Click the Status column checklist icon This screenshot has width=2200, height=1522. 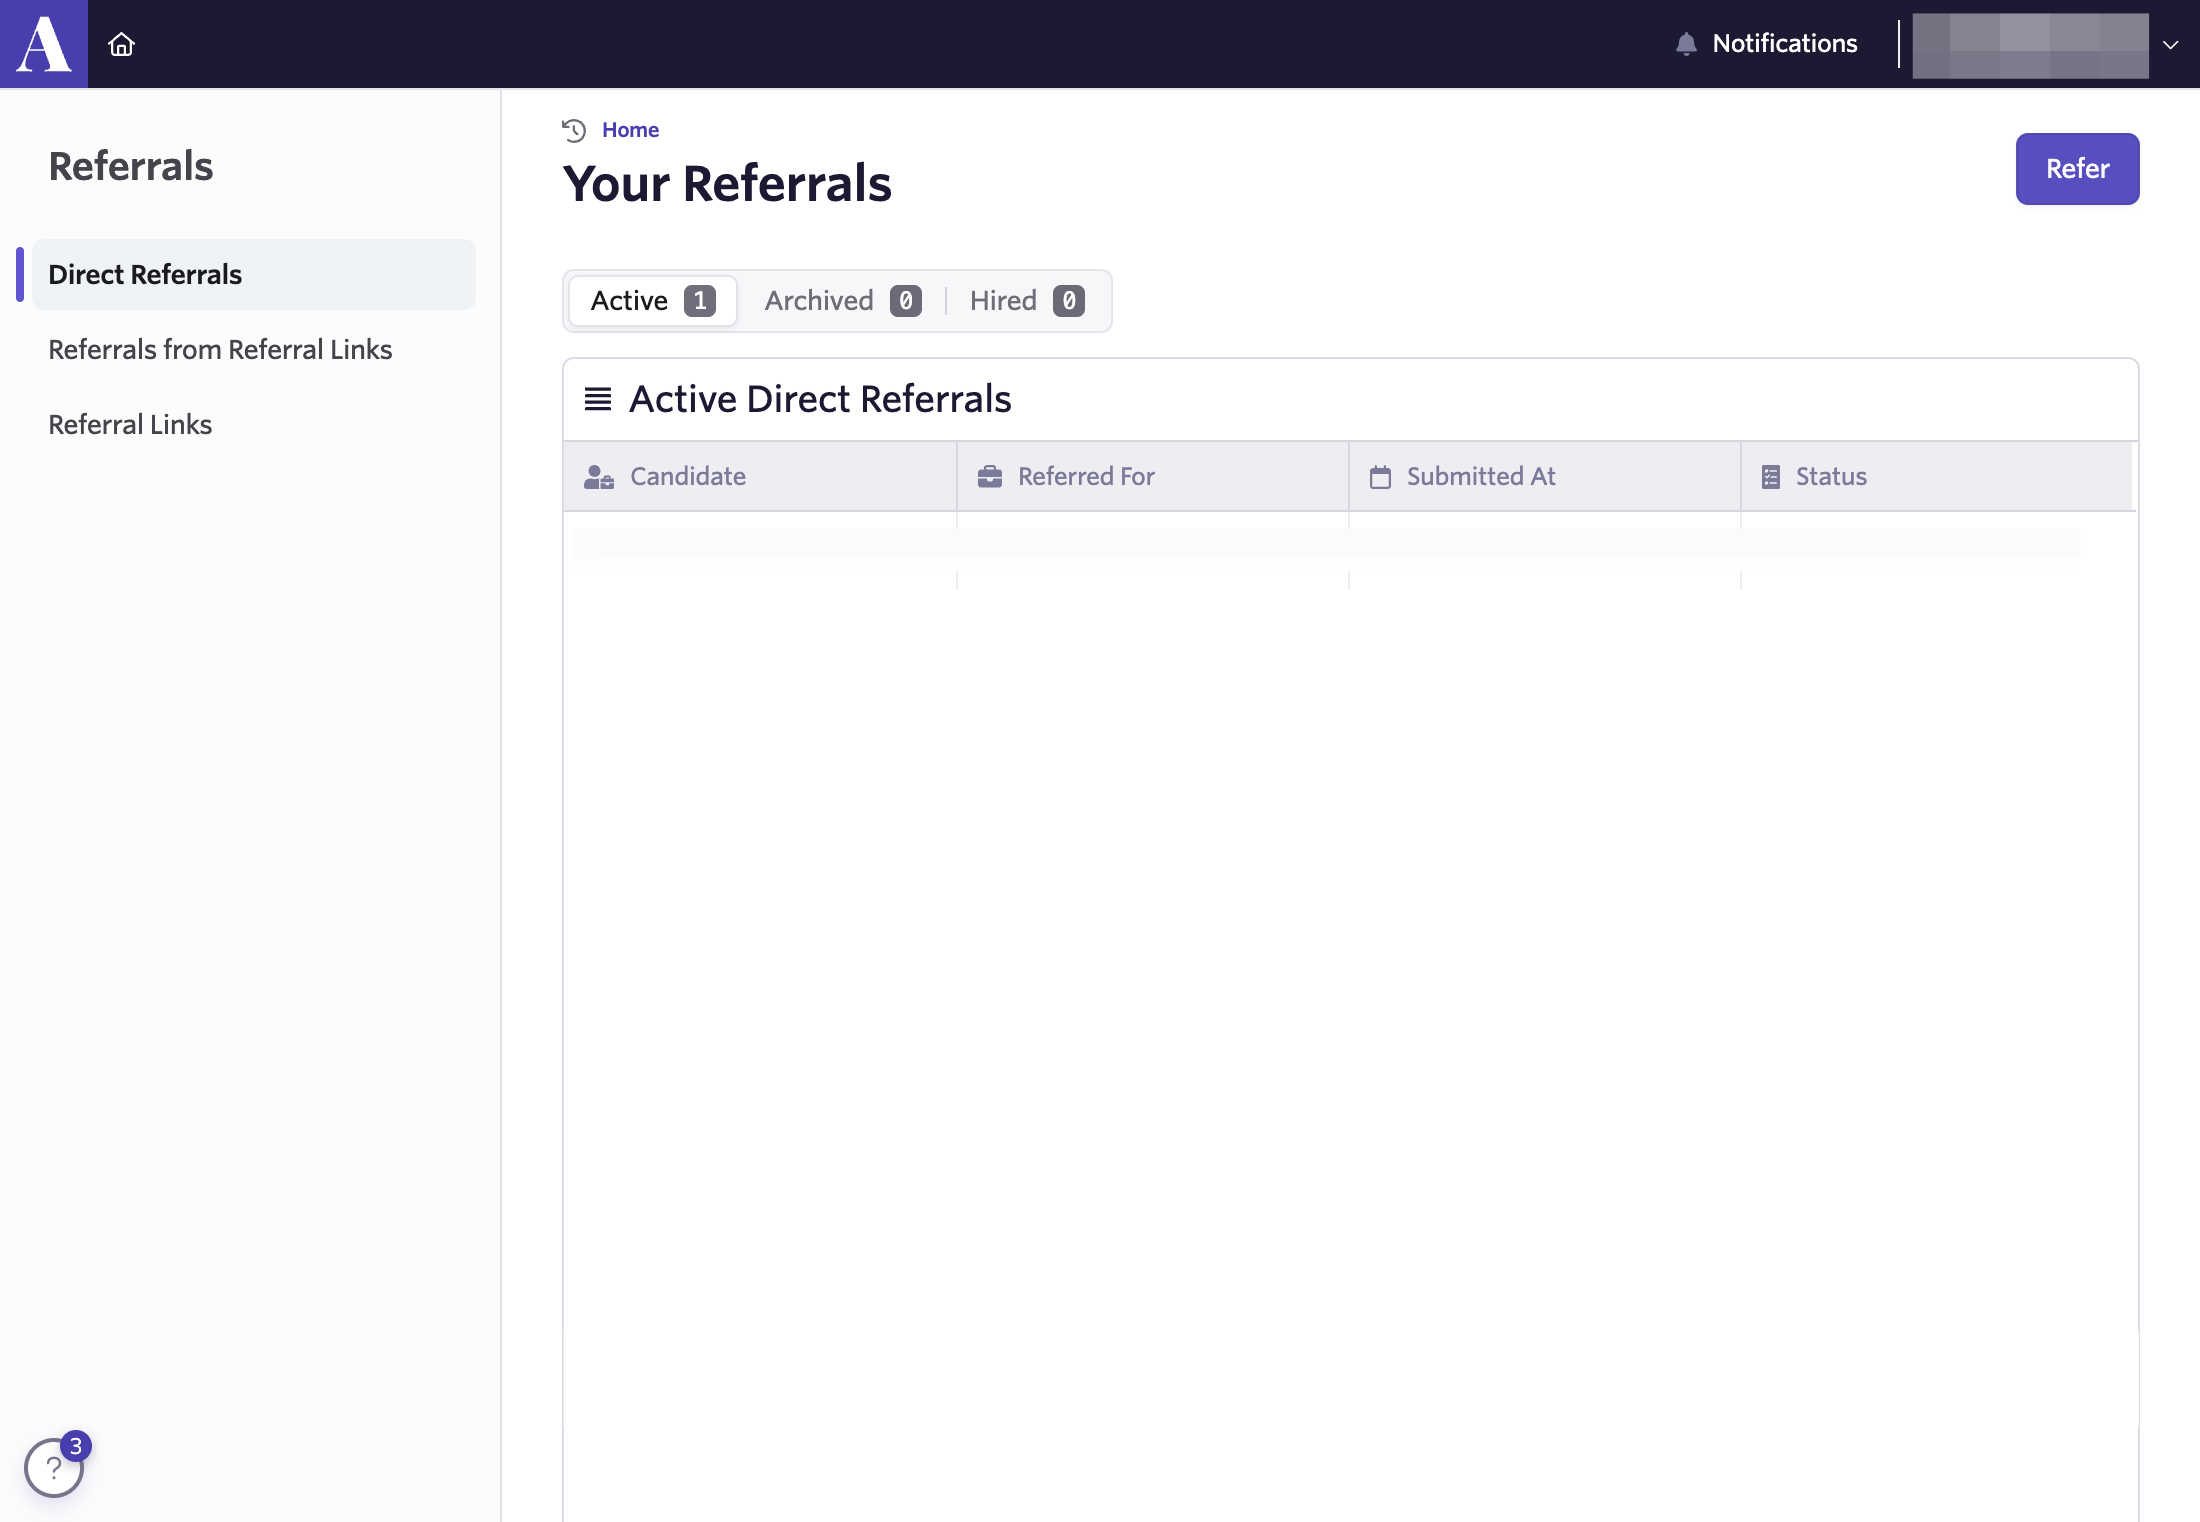click(x=1771, y=477)
